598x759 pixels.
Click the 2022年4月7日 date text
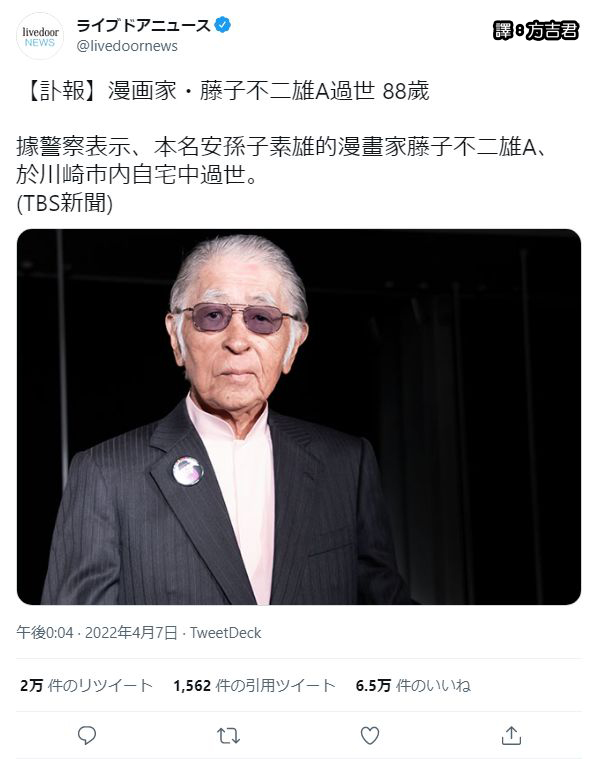pos(131,633)
